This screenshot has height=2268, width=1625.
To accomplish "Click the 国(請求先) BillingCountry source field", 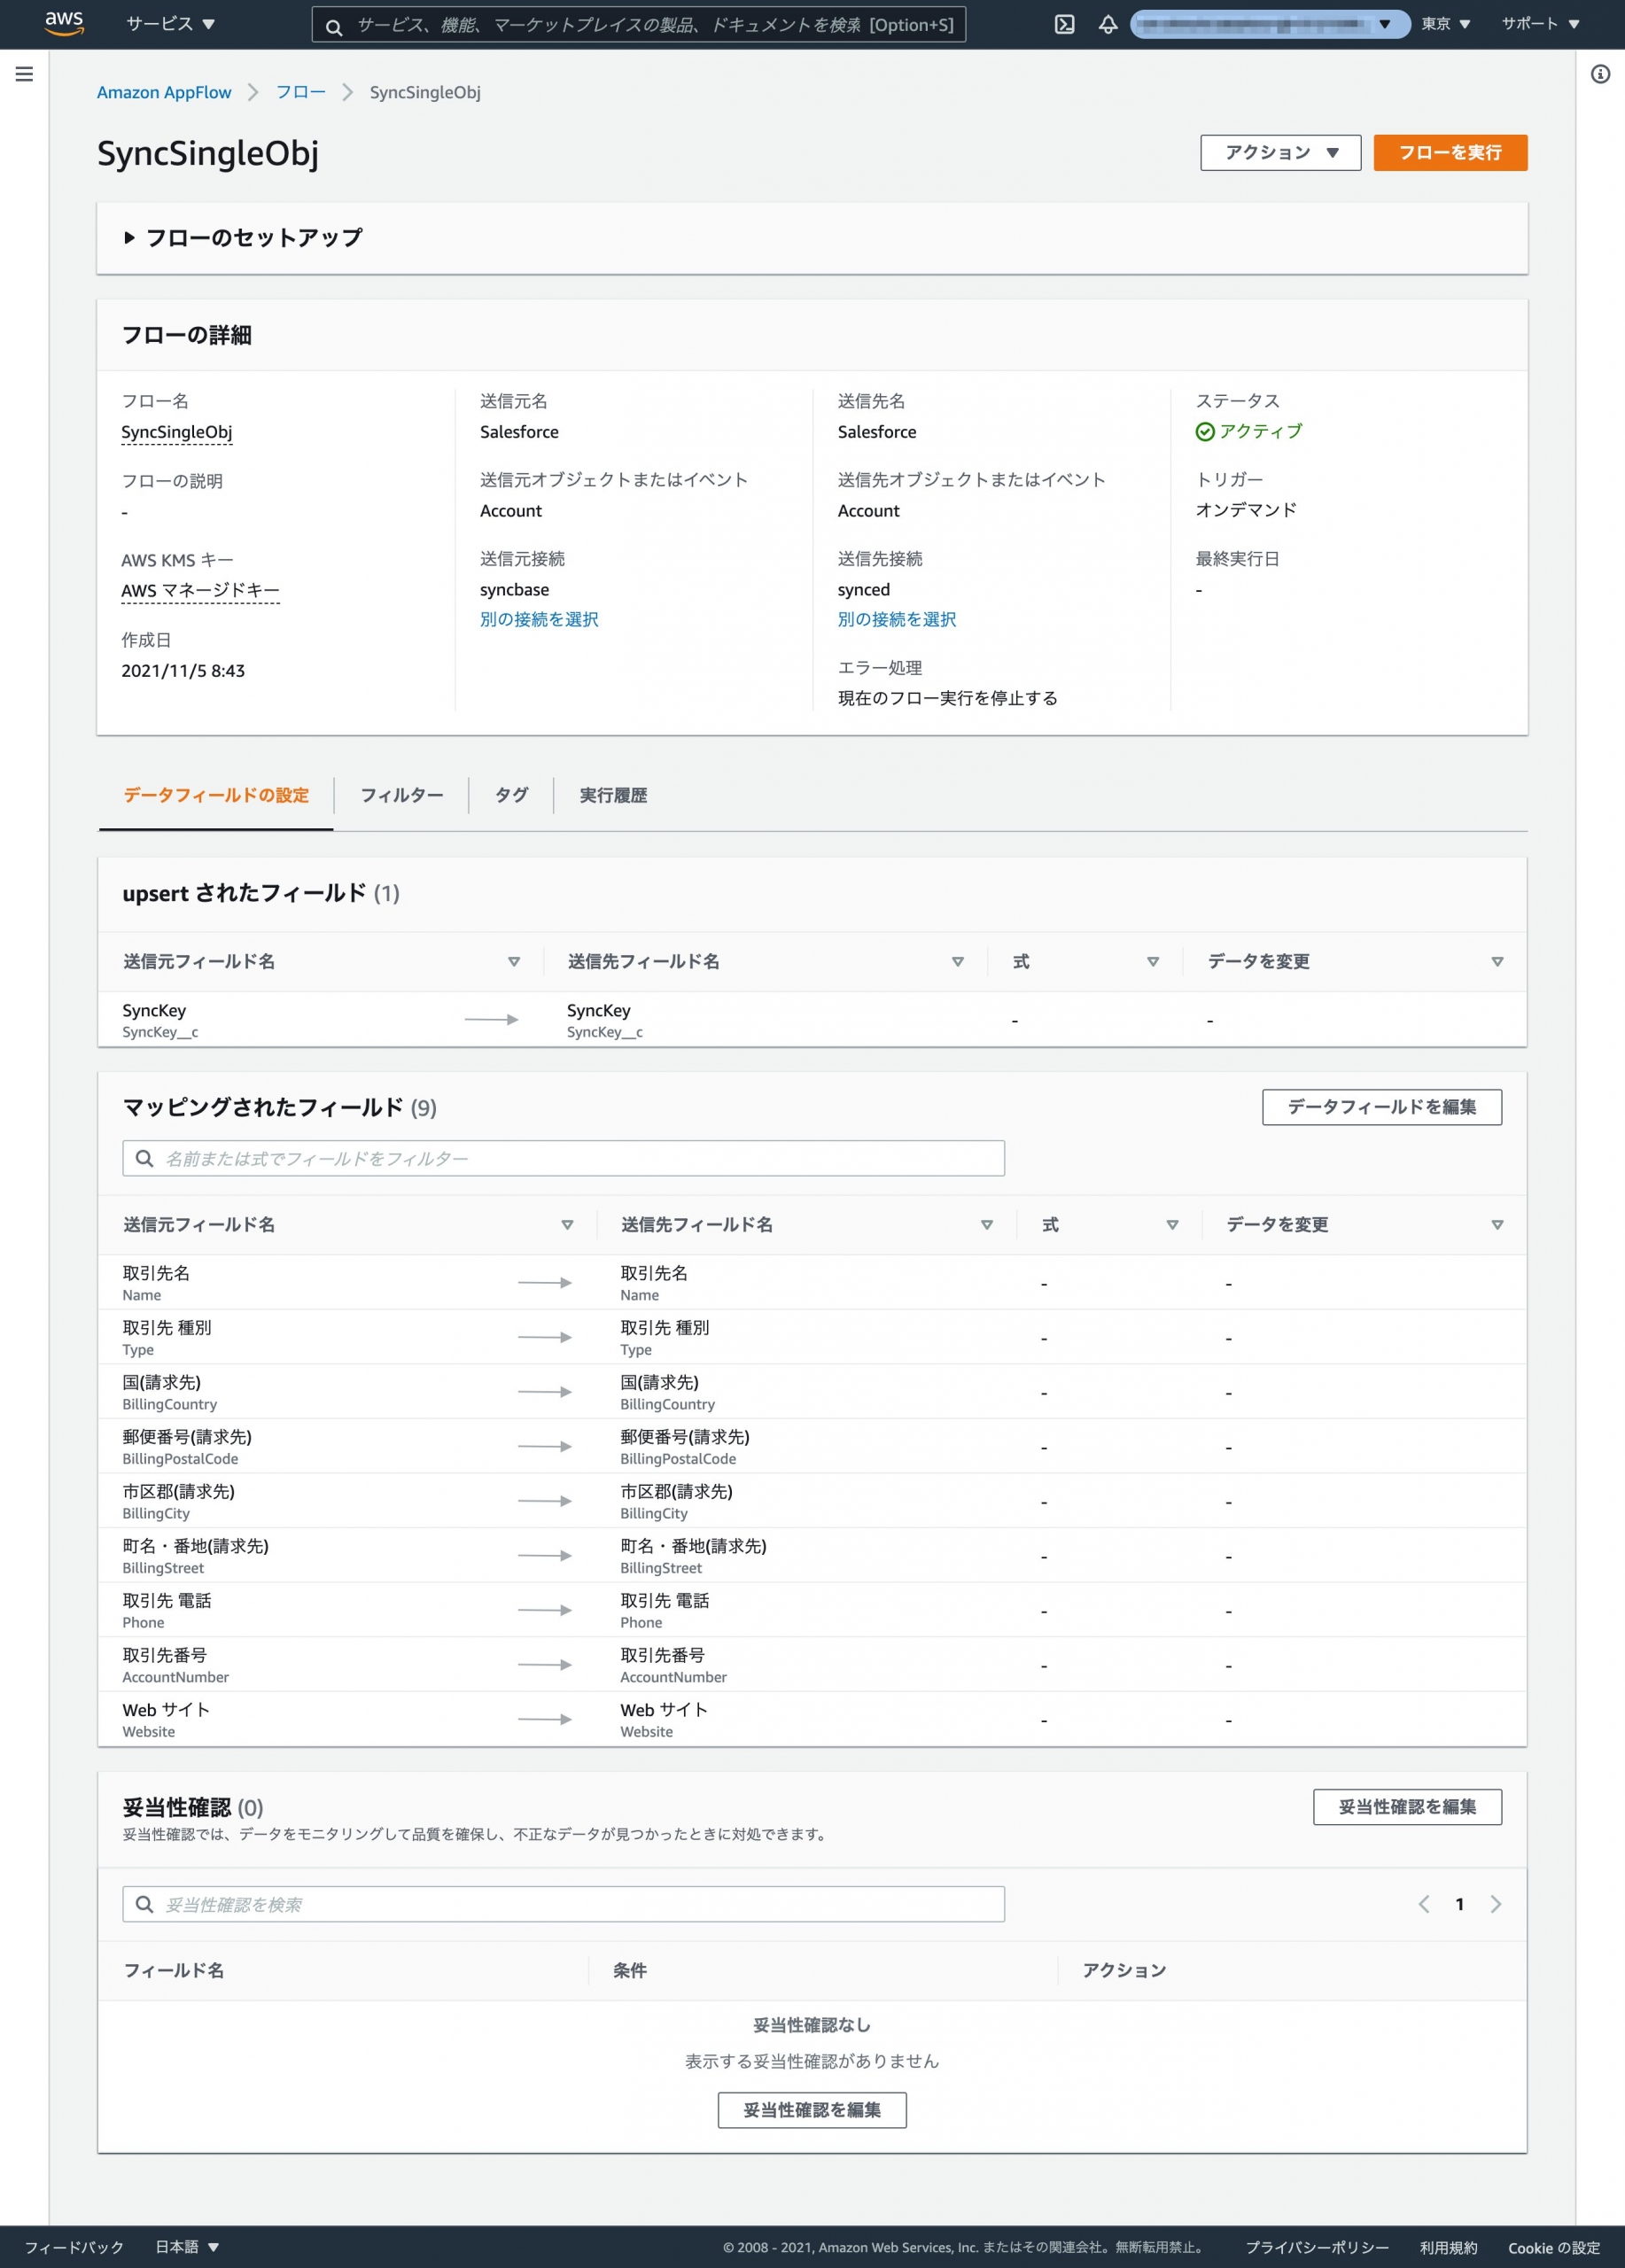I will tap(170, 1392).
